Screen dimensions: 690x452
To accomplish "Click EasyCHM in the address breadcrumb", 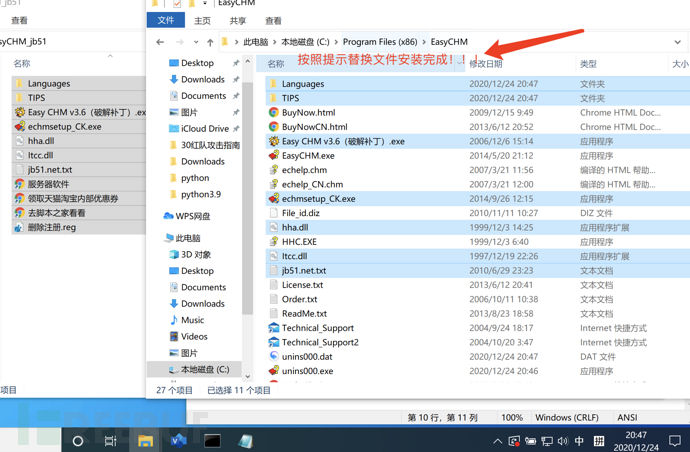I will [x=449, y=42].
